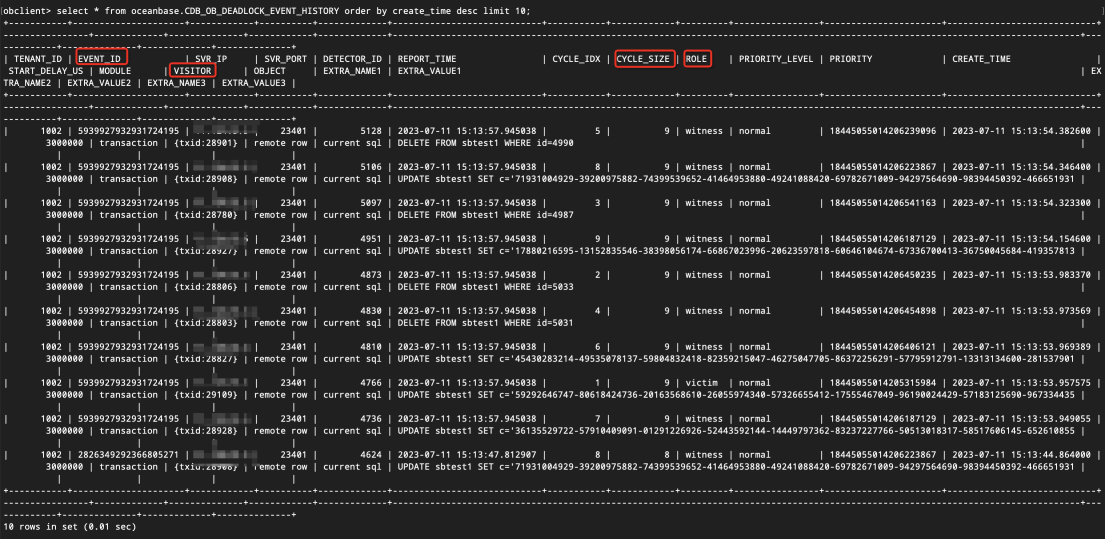
Task: Click the VISITOR column header
Action: point(191,72)
